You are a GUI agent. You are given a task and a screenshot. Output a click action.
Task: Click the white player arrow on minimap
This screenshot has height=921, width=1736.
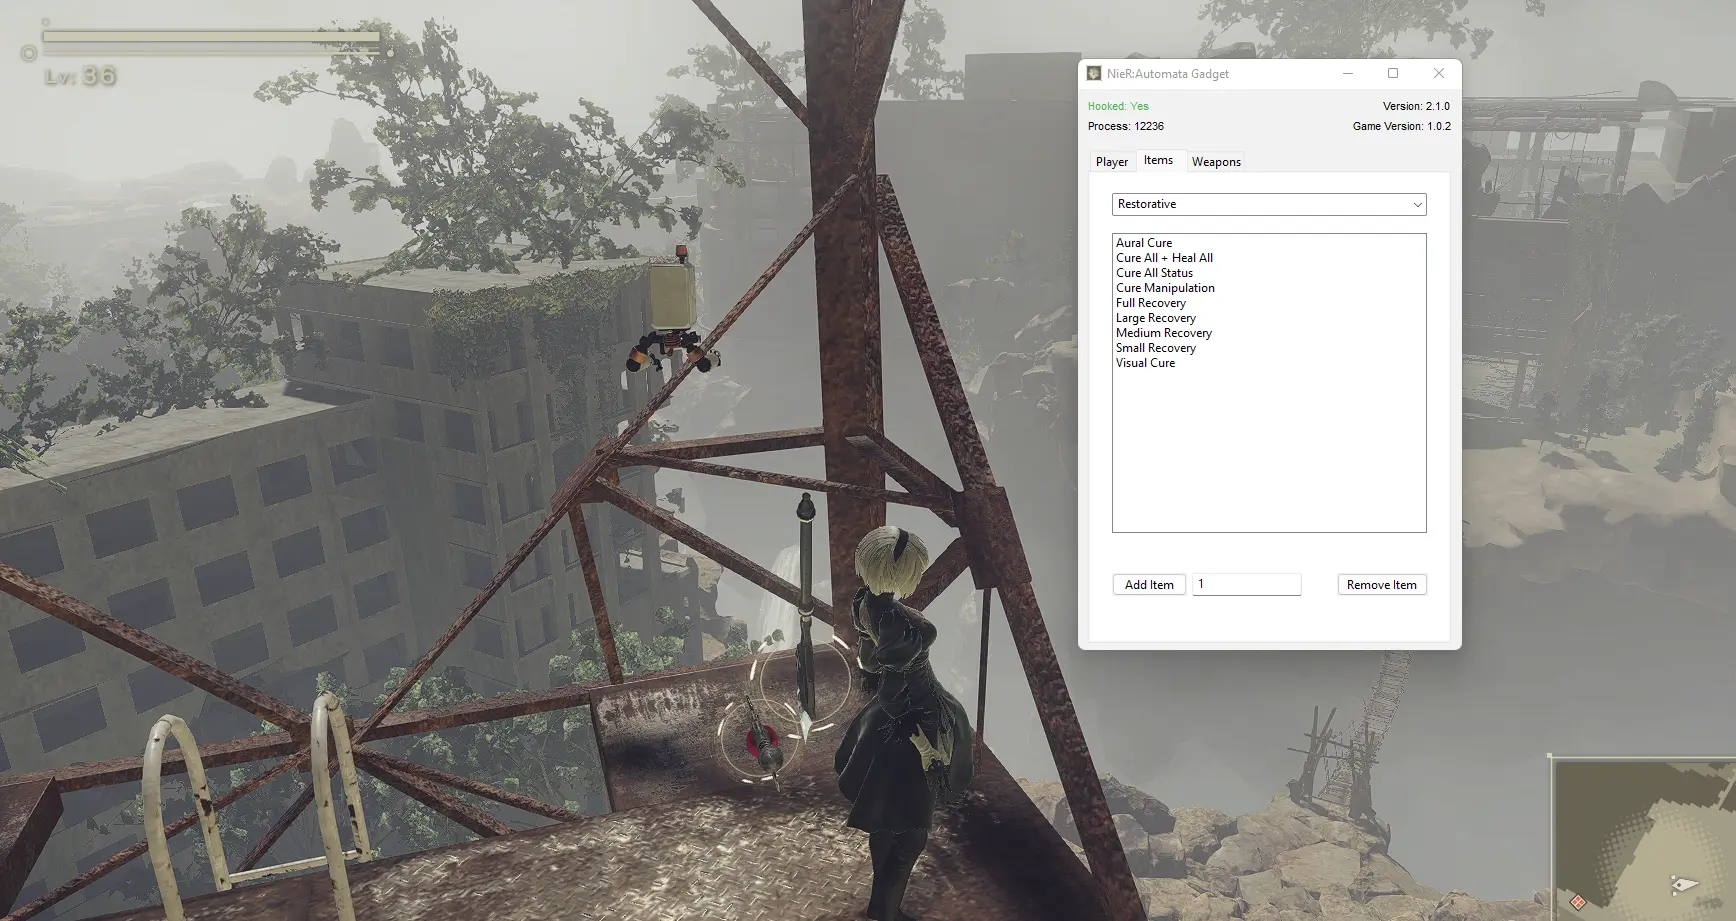(x=1684, y=884)
